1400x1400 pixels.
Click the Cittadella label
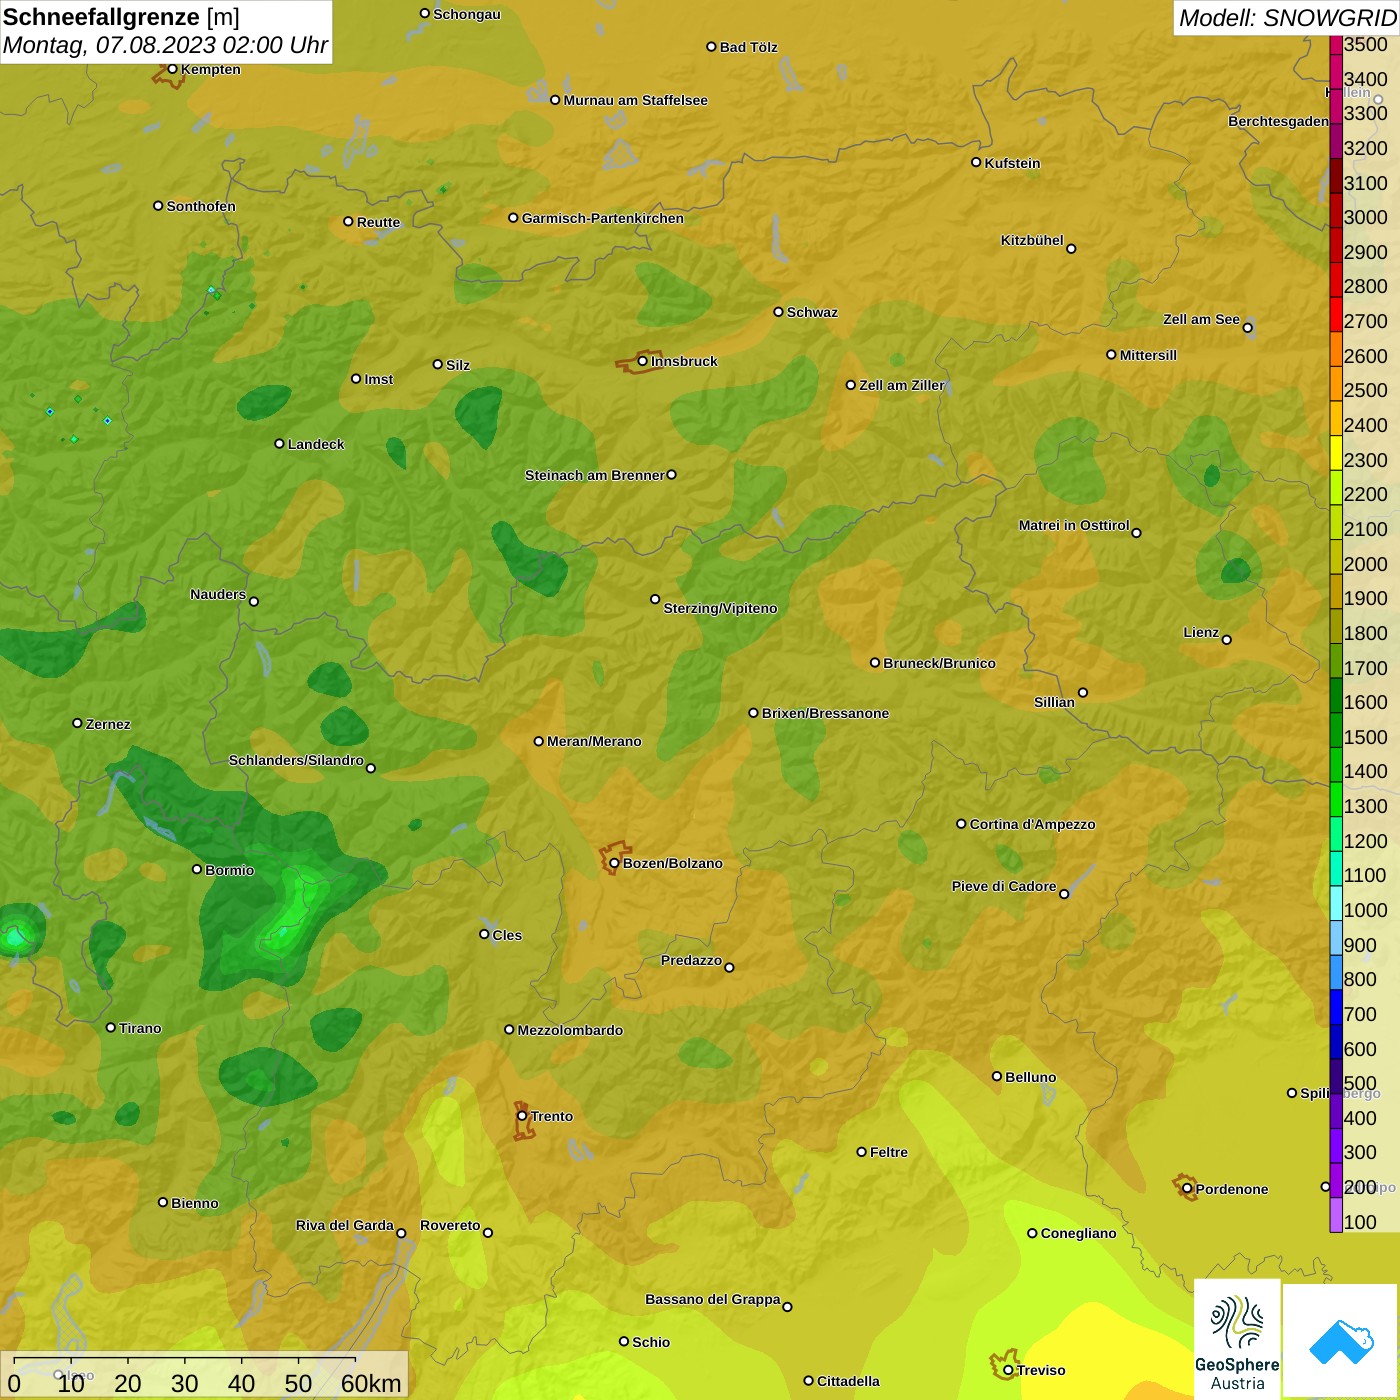[x=848, y=1381]
